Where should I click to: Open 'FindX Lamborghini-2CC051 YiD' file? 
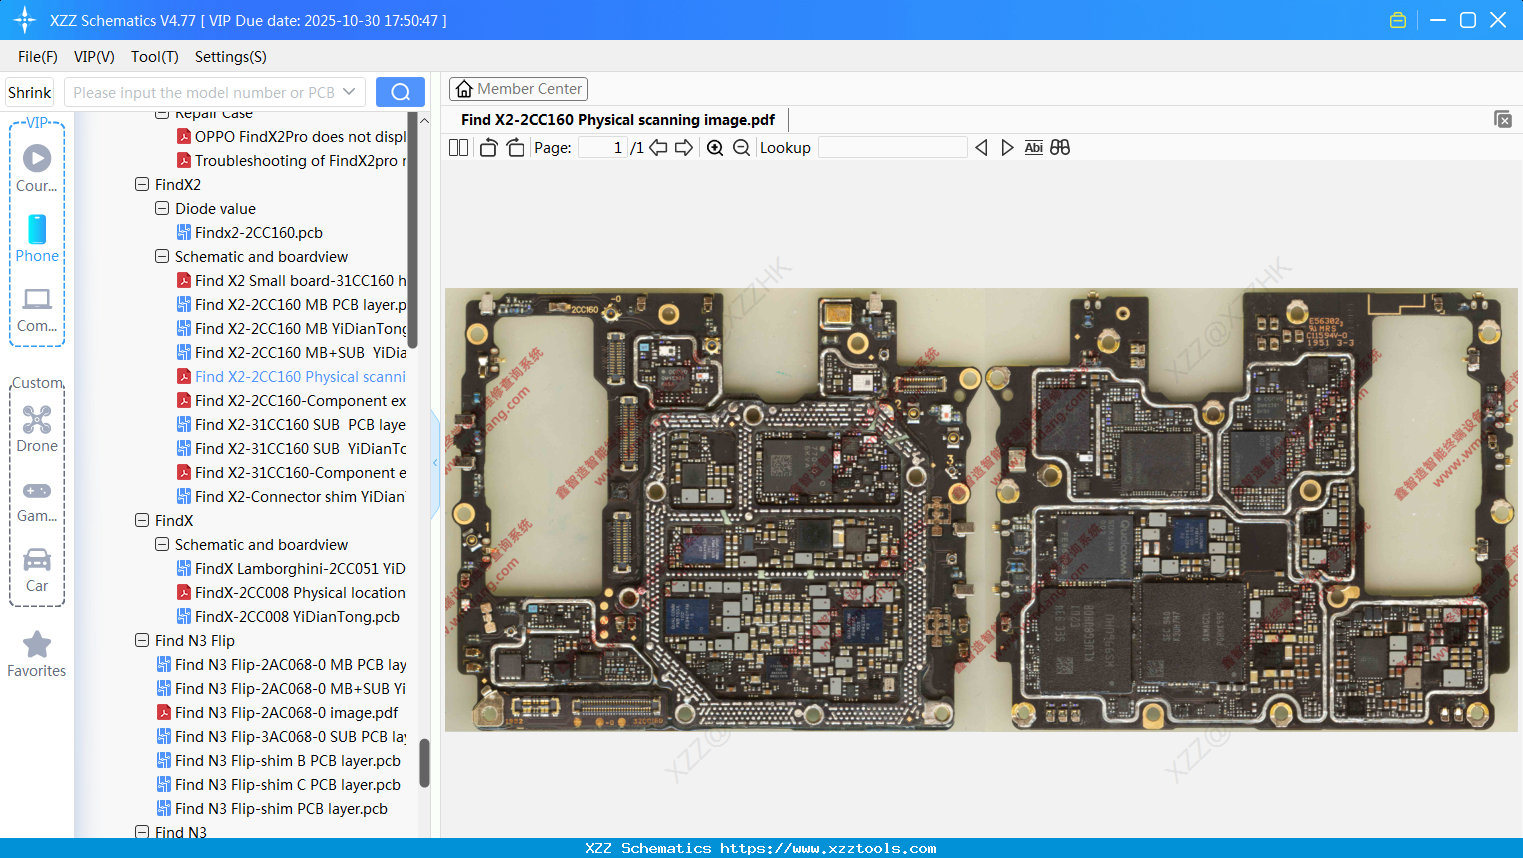[x=292, y=568]
